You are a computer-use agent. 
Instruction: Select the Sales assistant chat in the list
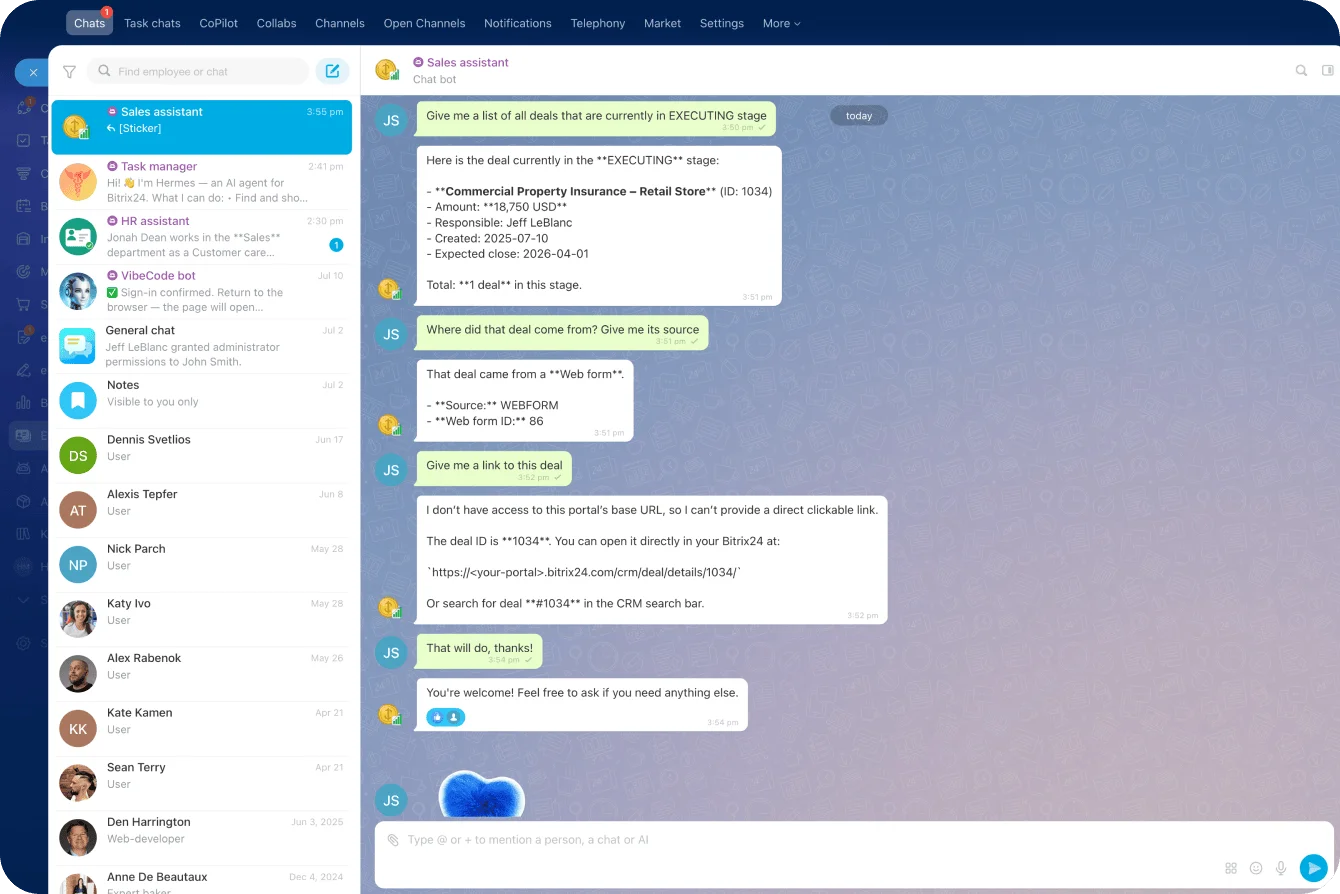coord(201,126)
